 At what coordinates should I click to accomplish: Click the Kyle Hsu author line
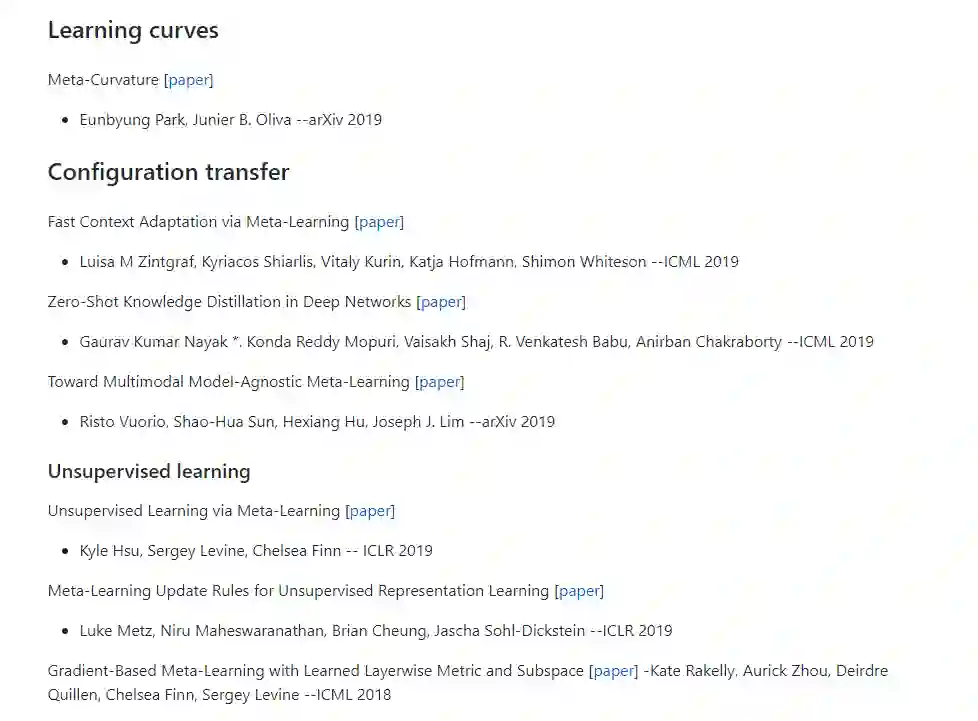pos(256,551)
